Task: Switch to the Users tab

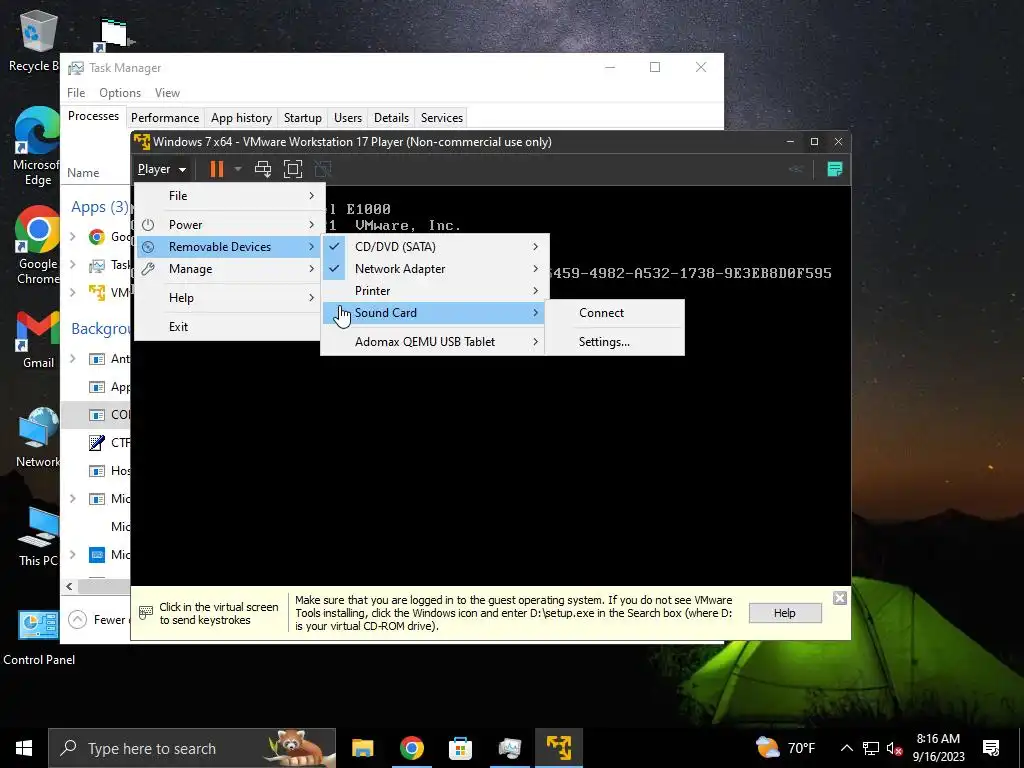Action: 347,118
